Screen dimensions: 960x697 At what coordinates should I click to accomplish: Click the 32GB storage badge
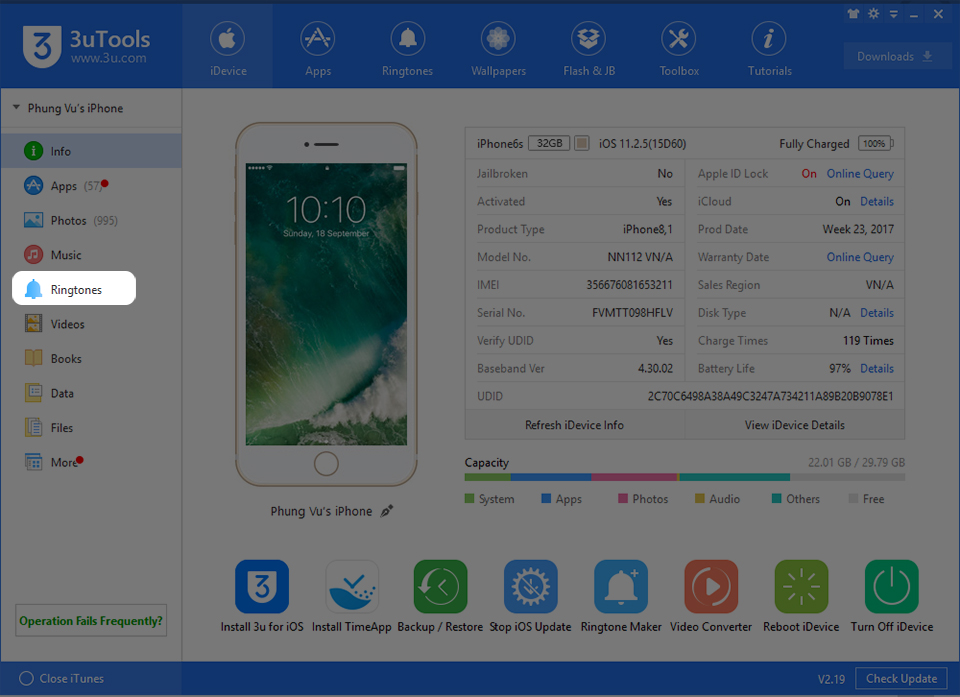coord(549,143)
